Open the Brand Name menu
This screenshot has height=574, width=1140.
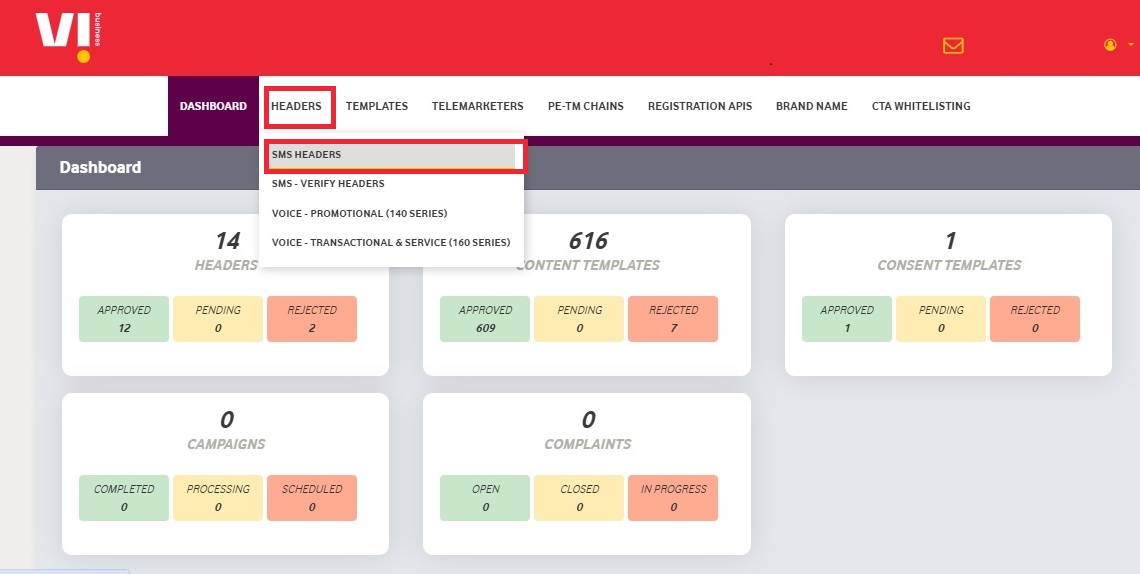coord(811,106)
